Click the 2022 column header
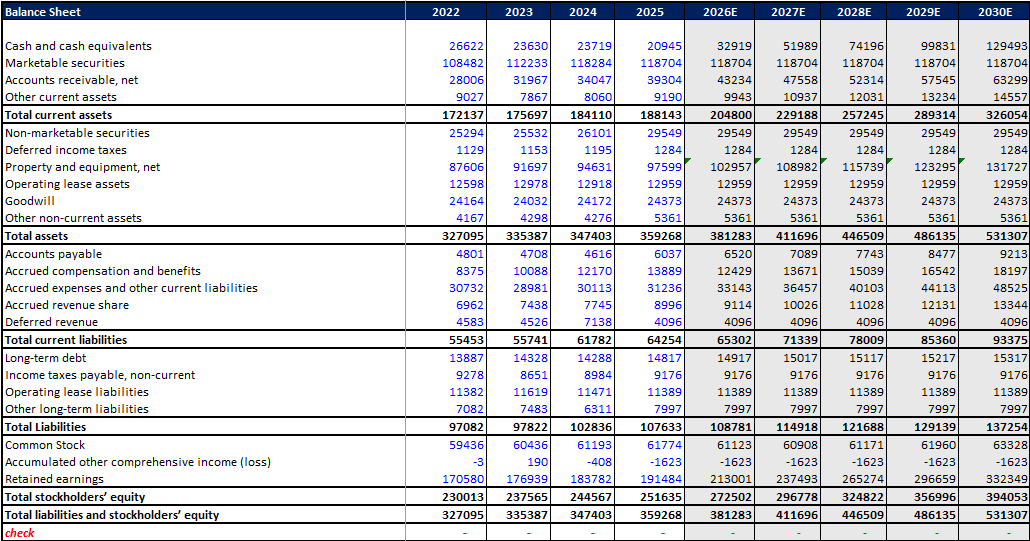 click(x=446, y=12)
